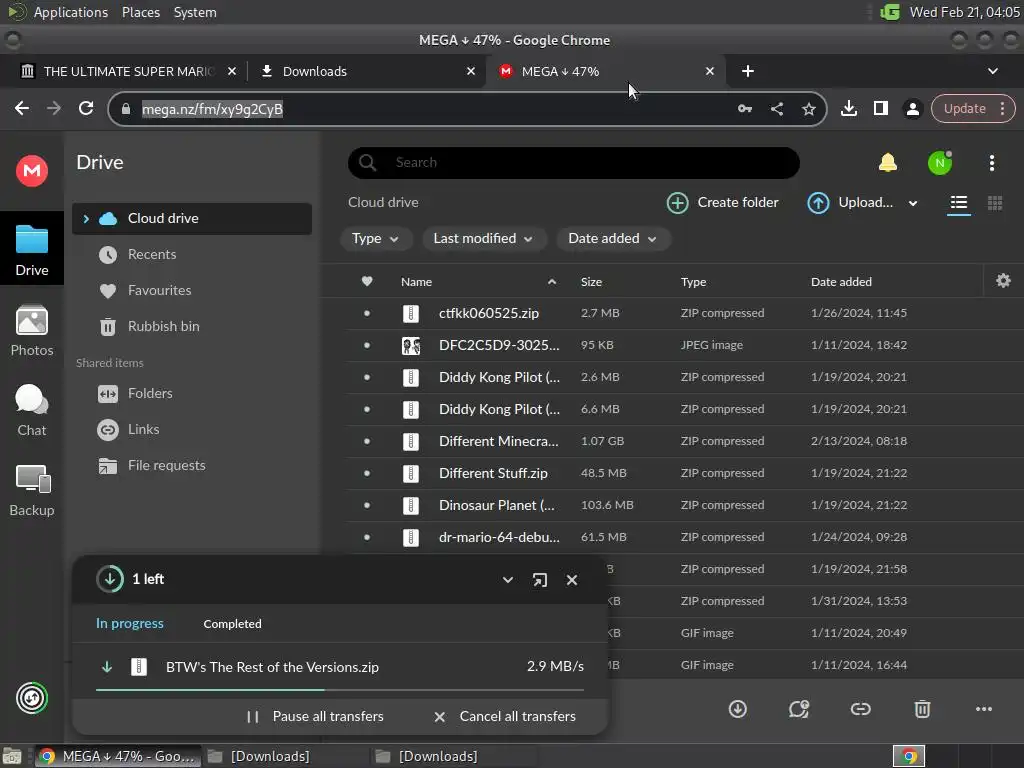Click the MEGA search field
This screenshot has height=768, width=1024.
pos(573,163)
